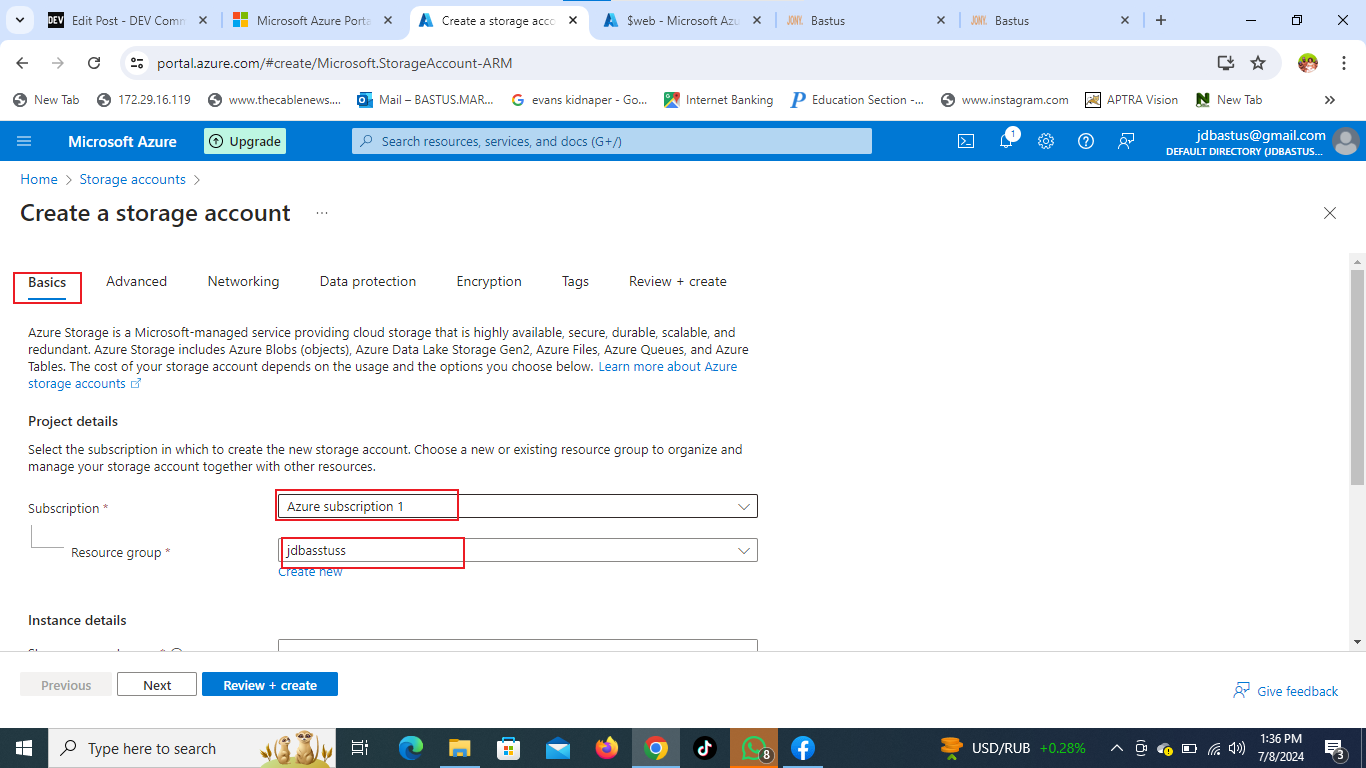
Task: Open the Chrome profile avatar
Action: click(x=1308, y=63)
